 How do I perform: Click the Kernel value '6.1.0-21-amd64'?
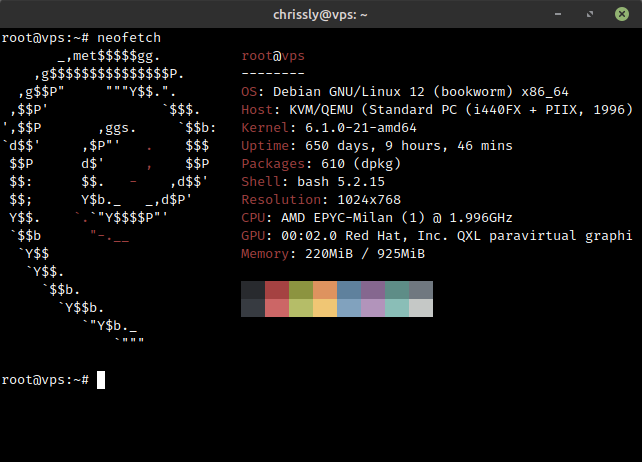click(361, 128)
